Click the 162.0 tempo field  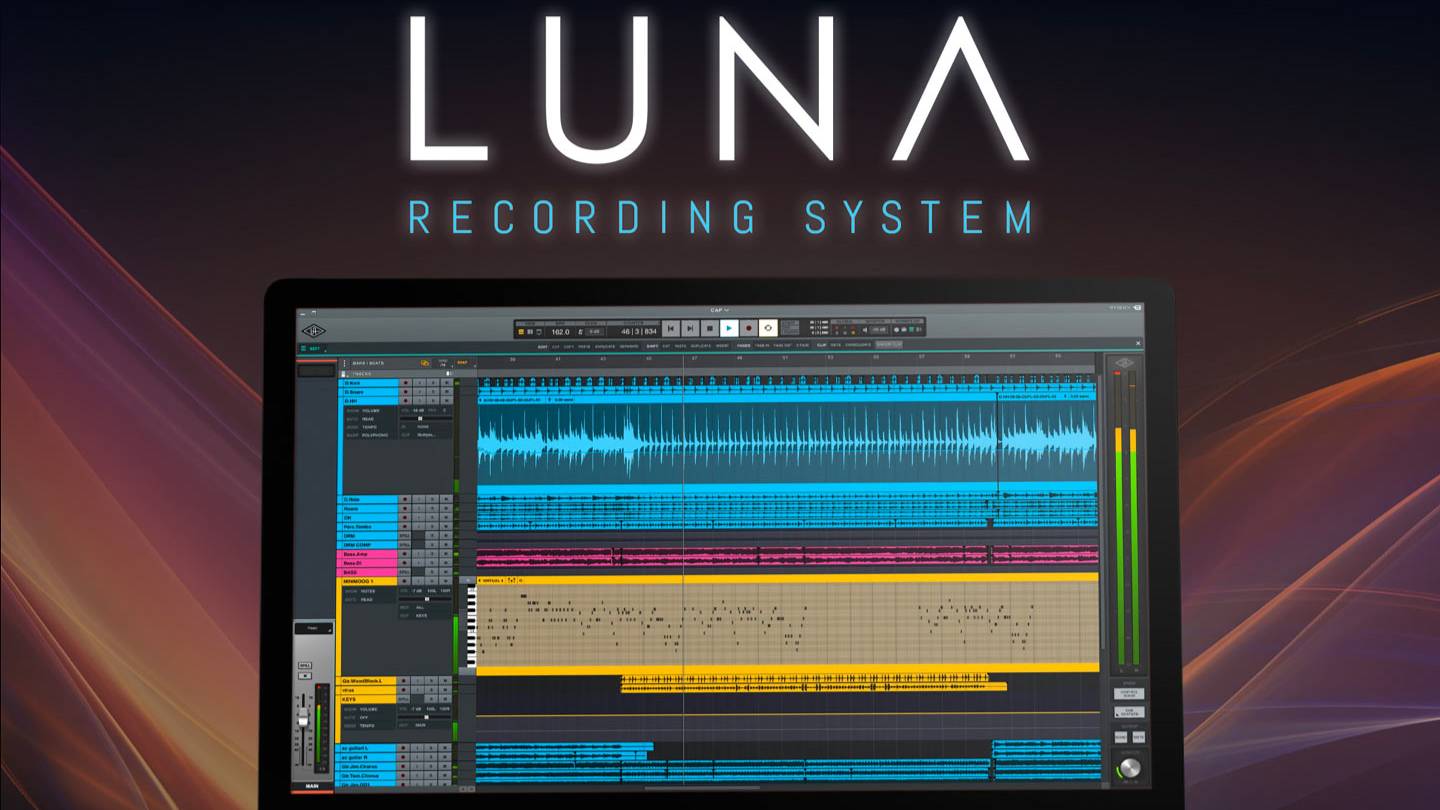[x=560, y=331]
